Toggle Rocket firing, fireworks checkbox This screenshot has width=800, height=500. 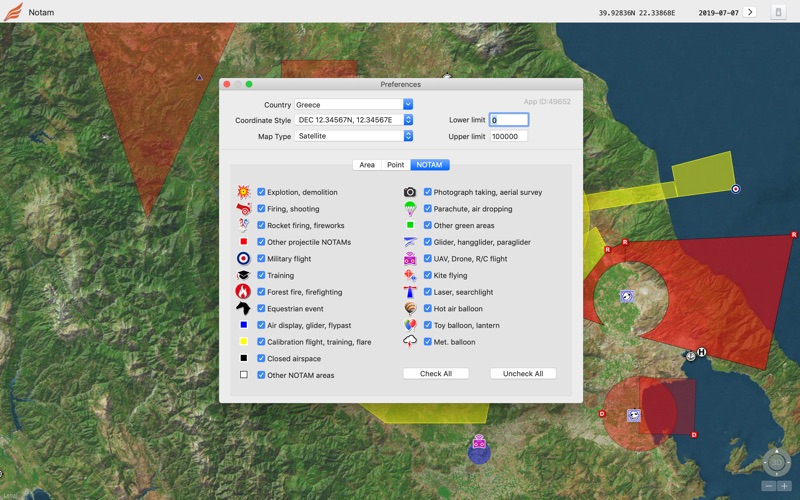[x=261, y=225]
